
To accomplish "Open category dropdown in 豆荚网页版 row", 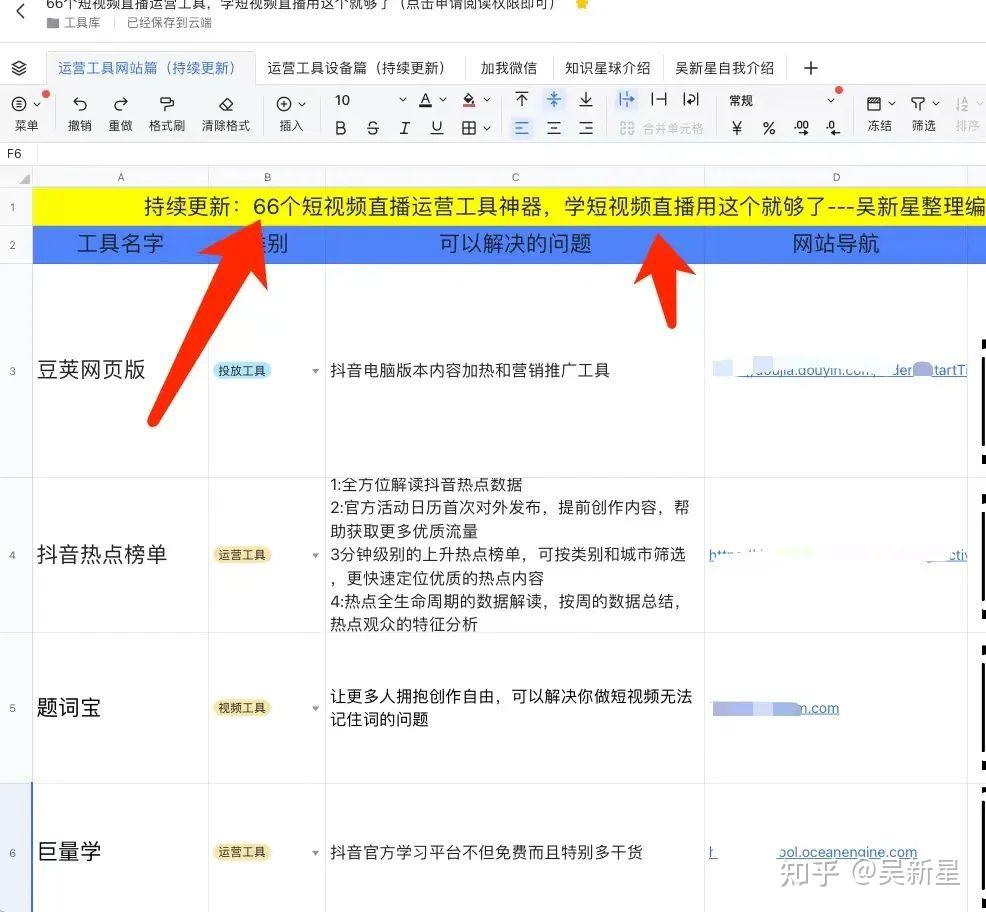I will tap(316, 371).
